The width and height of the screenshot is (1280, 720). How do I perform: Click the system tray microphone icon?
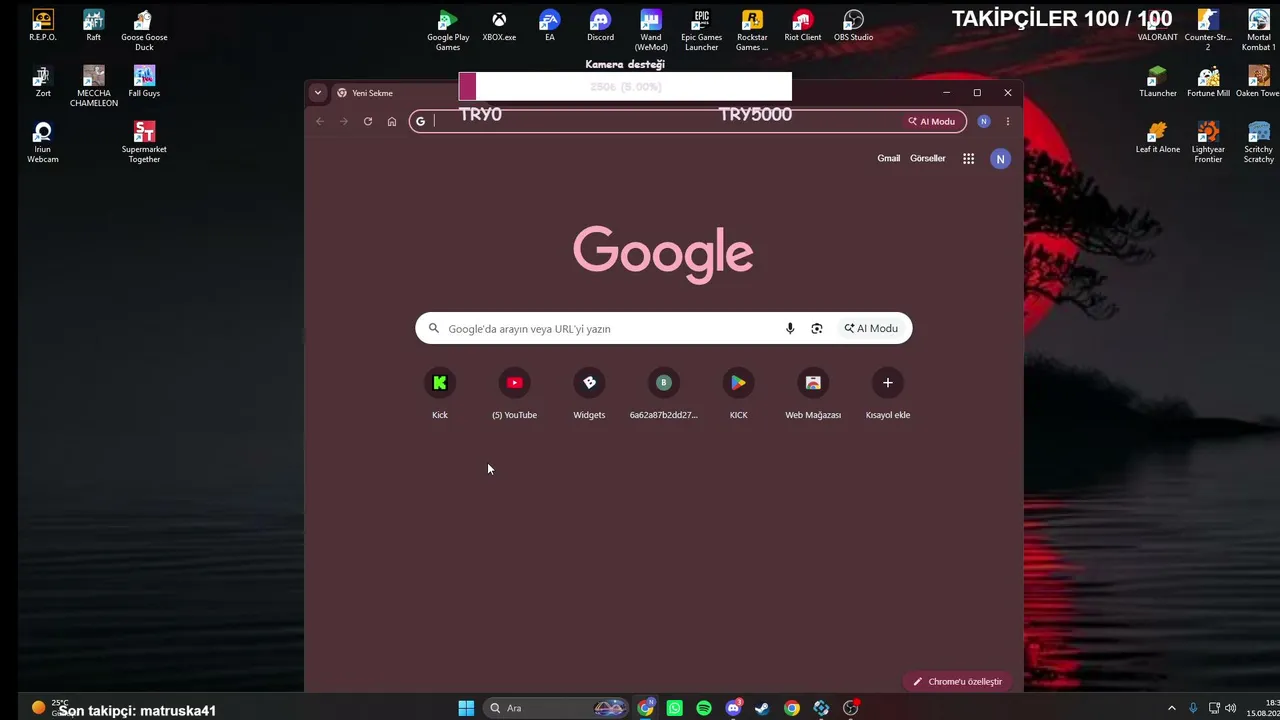[1193, 708]
